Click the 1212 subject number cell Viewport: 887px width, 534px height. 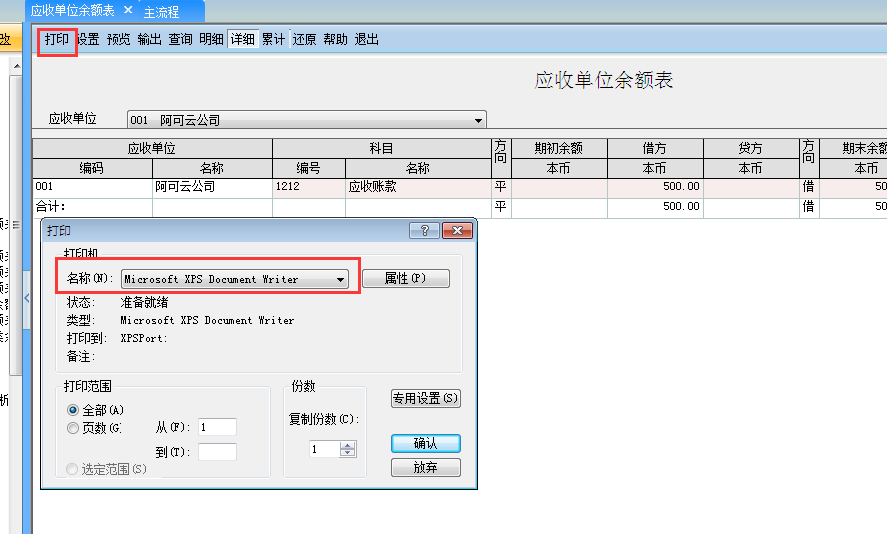click(x=309, y=187)
